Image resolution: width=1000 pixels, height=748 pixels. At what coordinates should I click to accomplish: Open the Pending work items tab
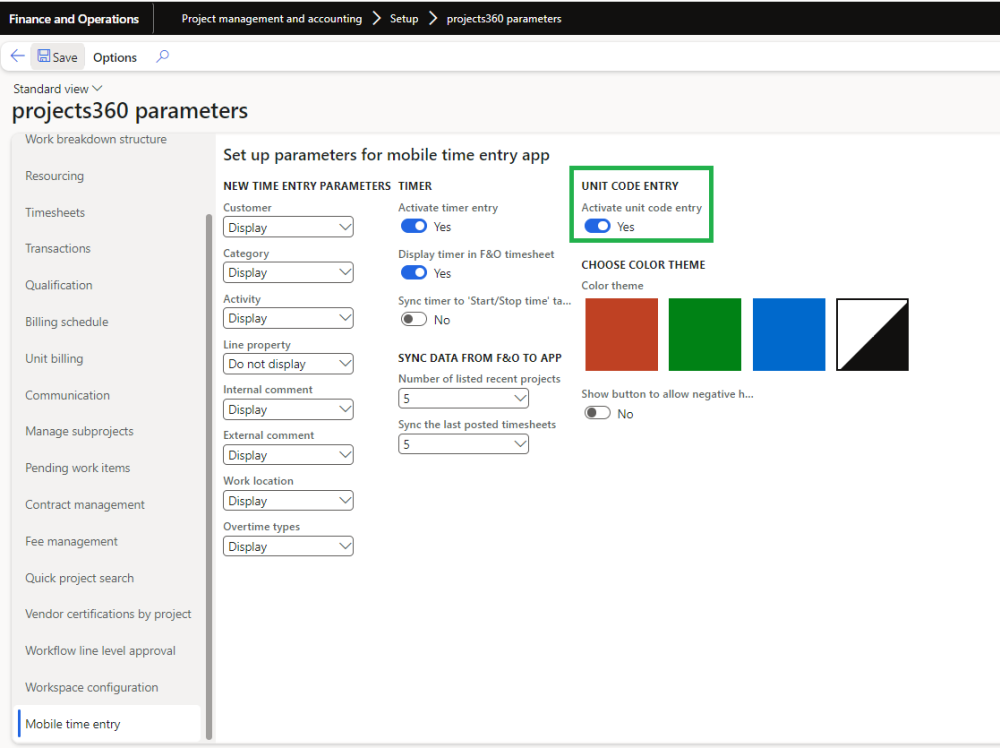point(78,467)
